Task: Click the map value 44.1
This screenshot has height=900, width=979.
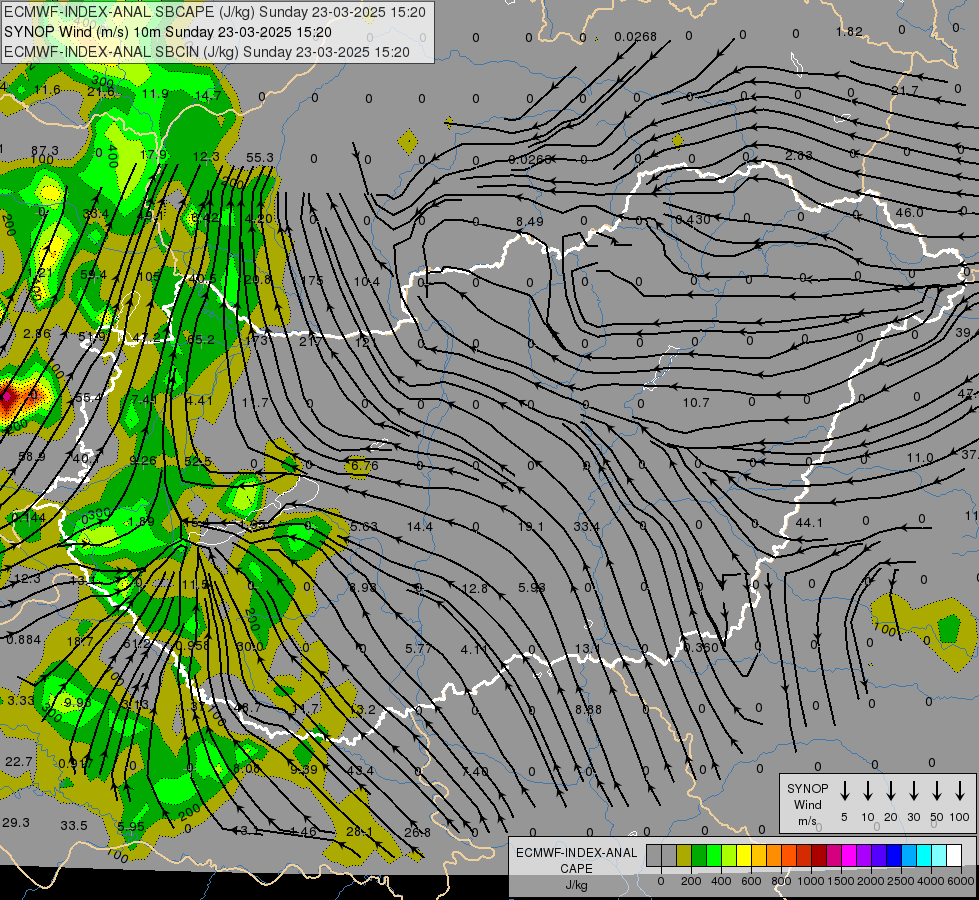Action: (809, 522)
